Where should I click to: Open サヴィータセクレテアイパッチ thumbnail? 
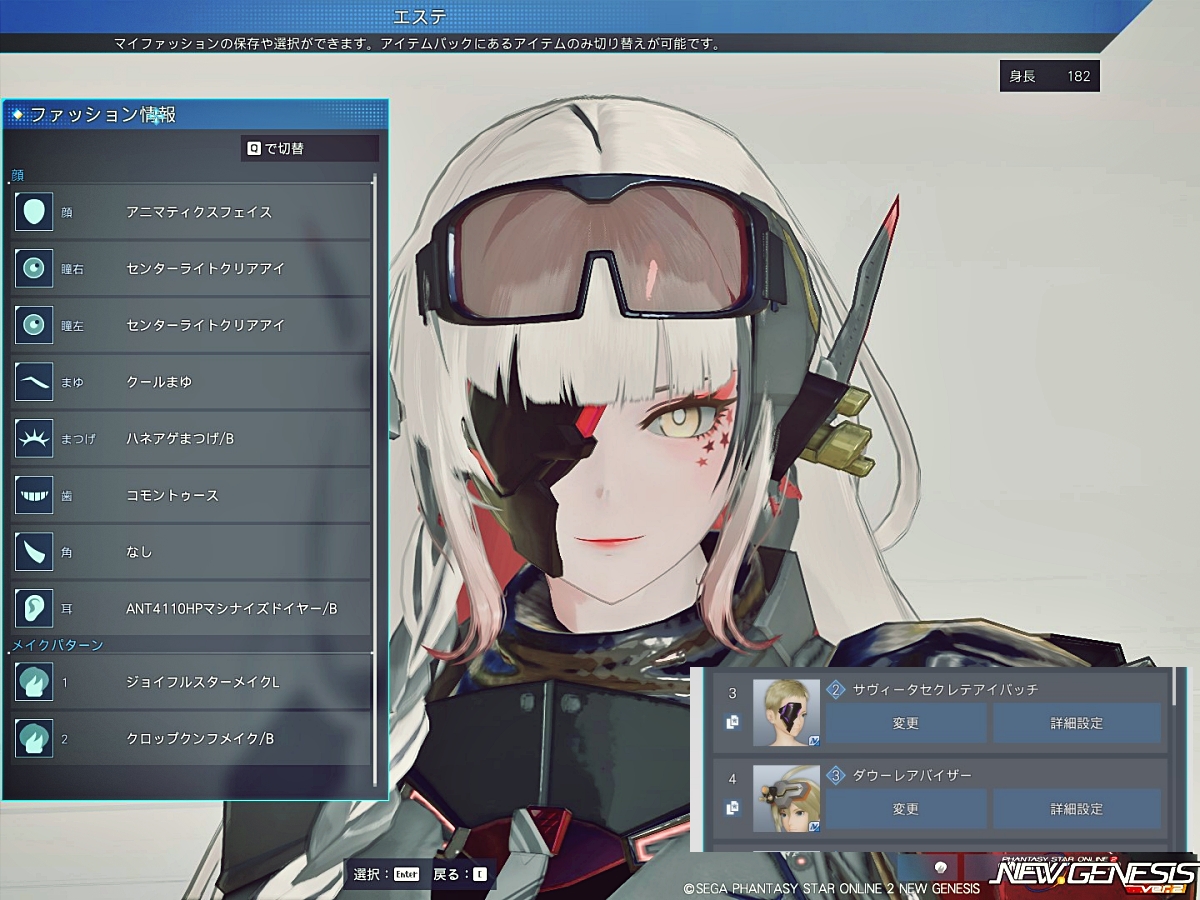[x=786, y=713]
